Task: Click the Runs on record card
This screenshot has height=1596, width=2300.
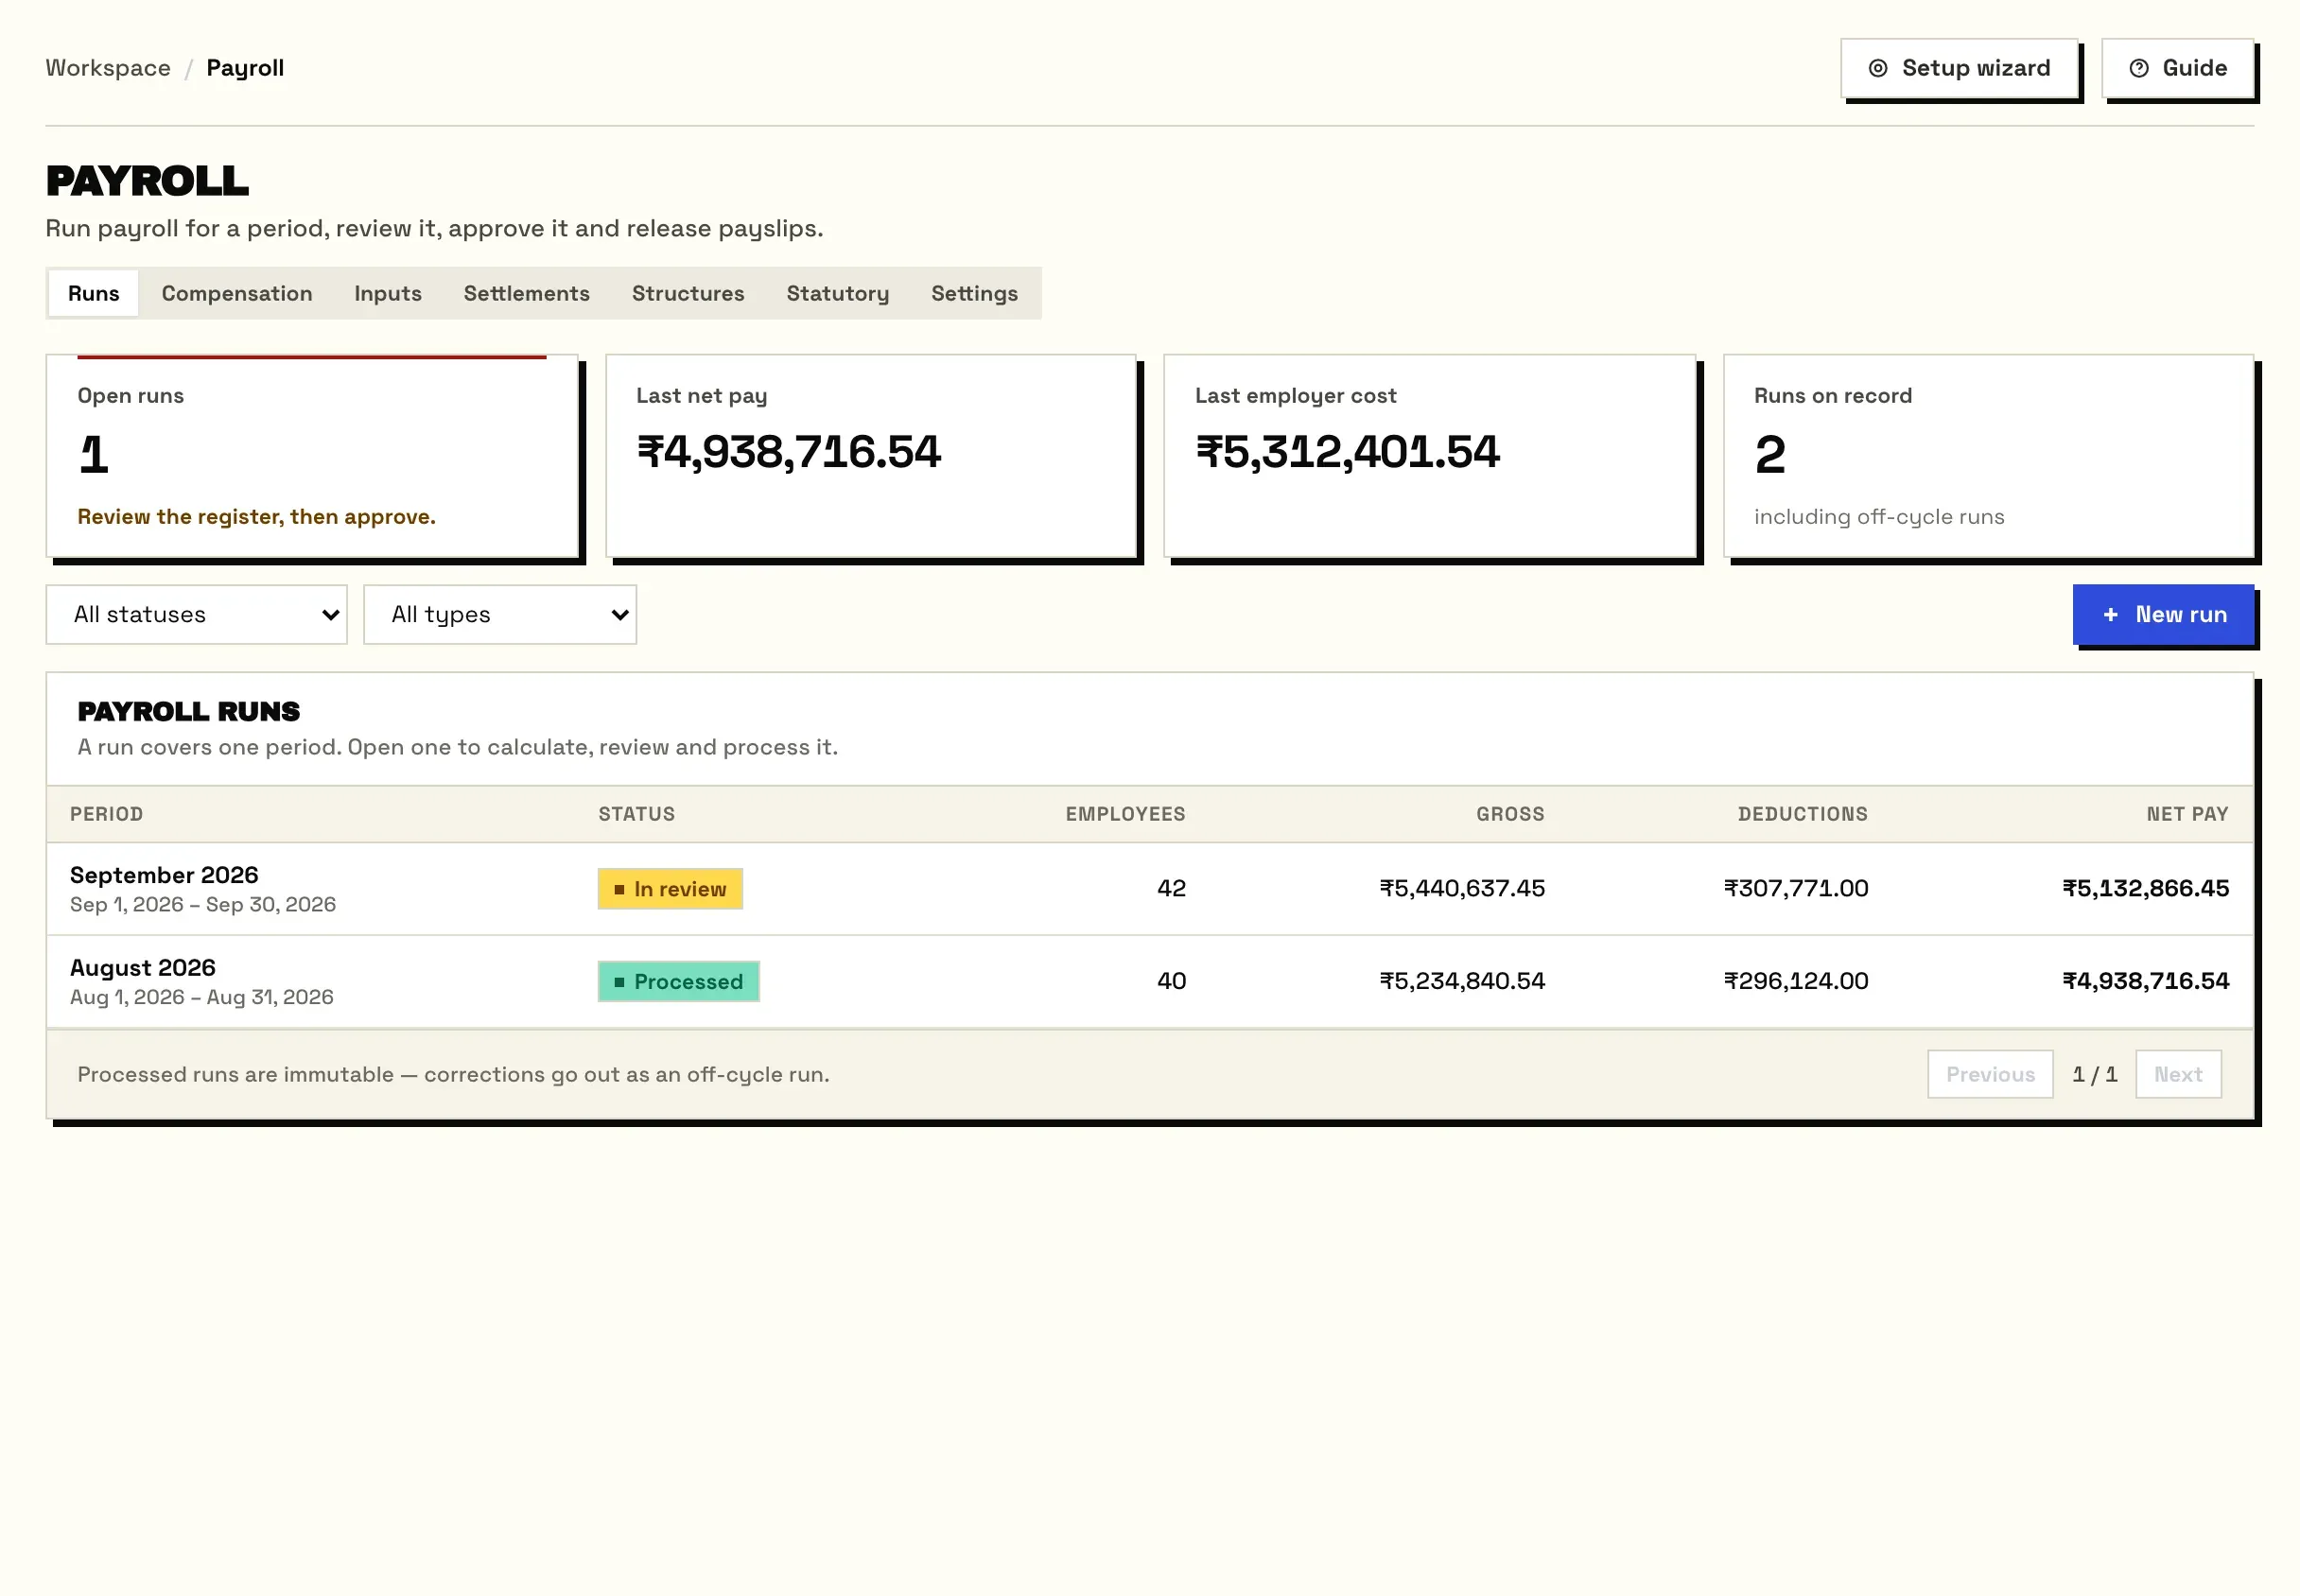Action: pyautogui.click(x=1989, y=457)
